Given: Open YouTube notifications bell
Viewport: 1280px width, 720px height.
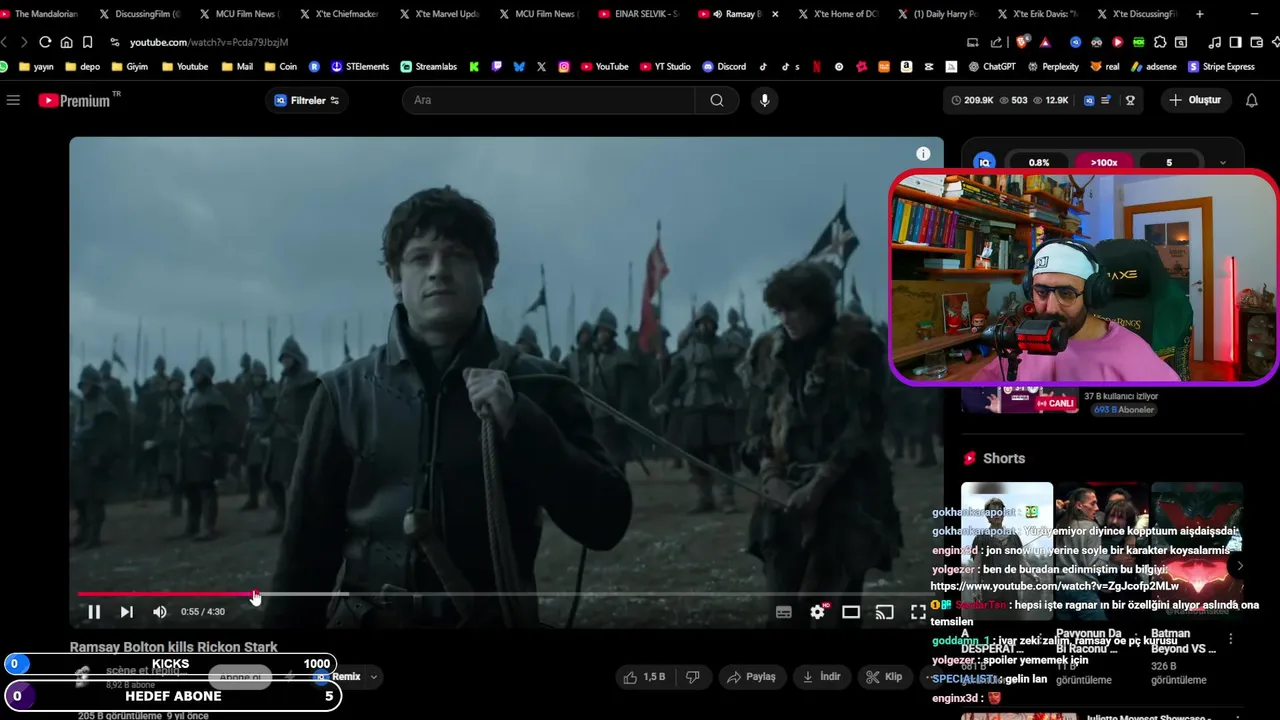Looking at the screenshot, I should 1252,100.
